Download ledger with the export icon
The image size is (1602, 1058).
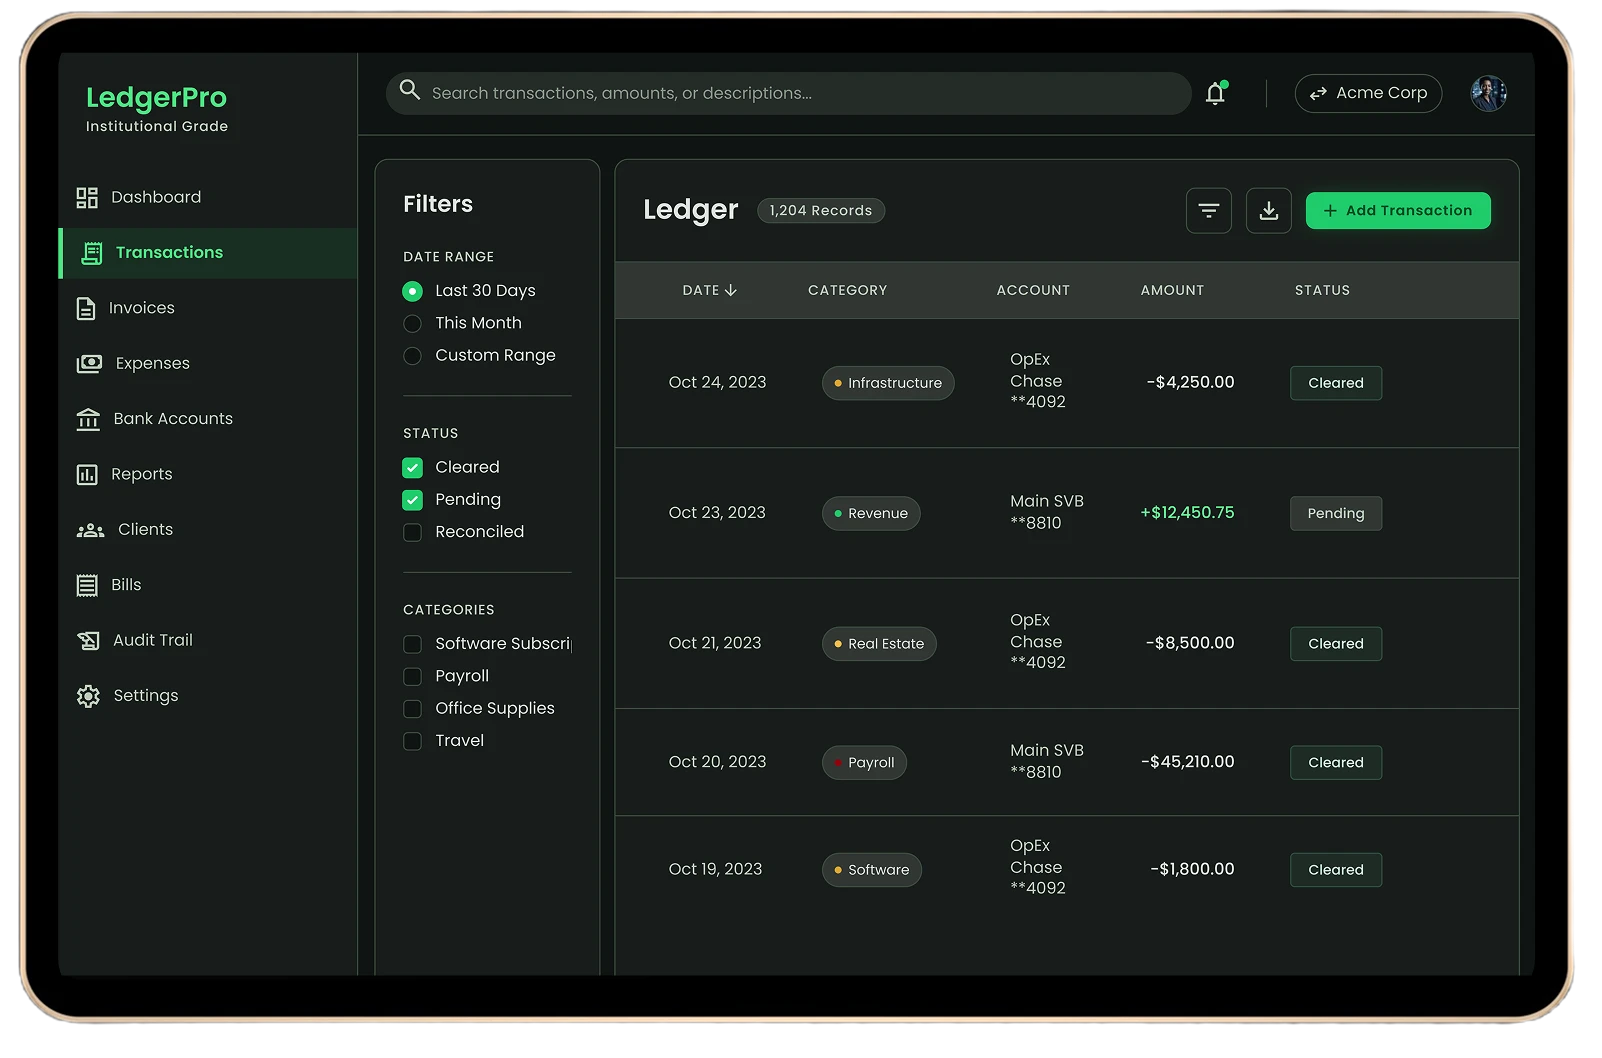pyautogui.click(x=1268, y=211)
